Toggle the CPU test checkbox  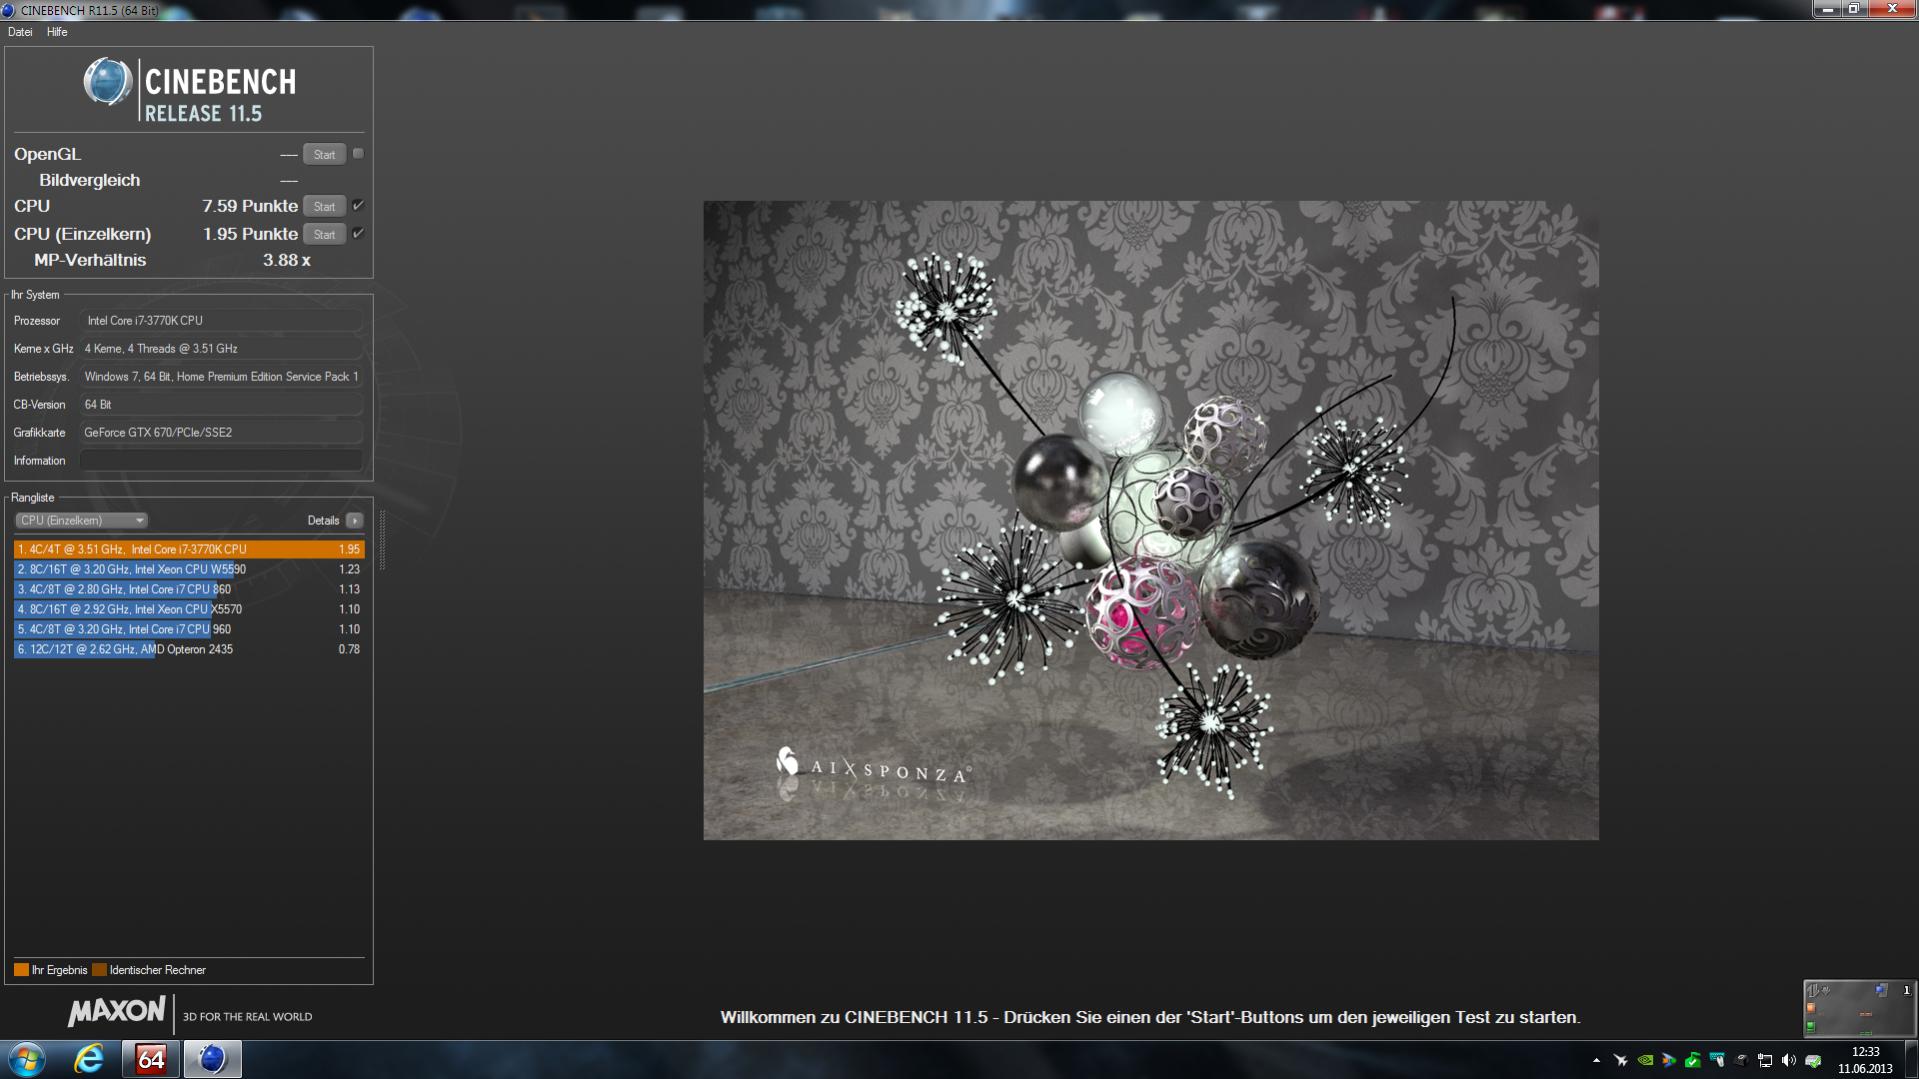(358, 205)
